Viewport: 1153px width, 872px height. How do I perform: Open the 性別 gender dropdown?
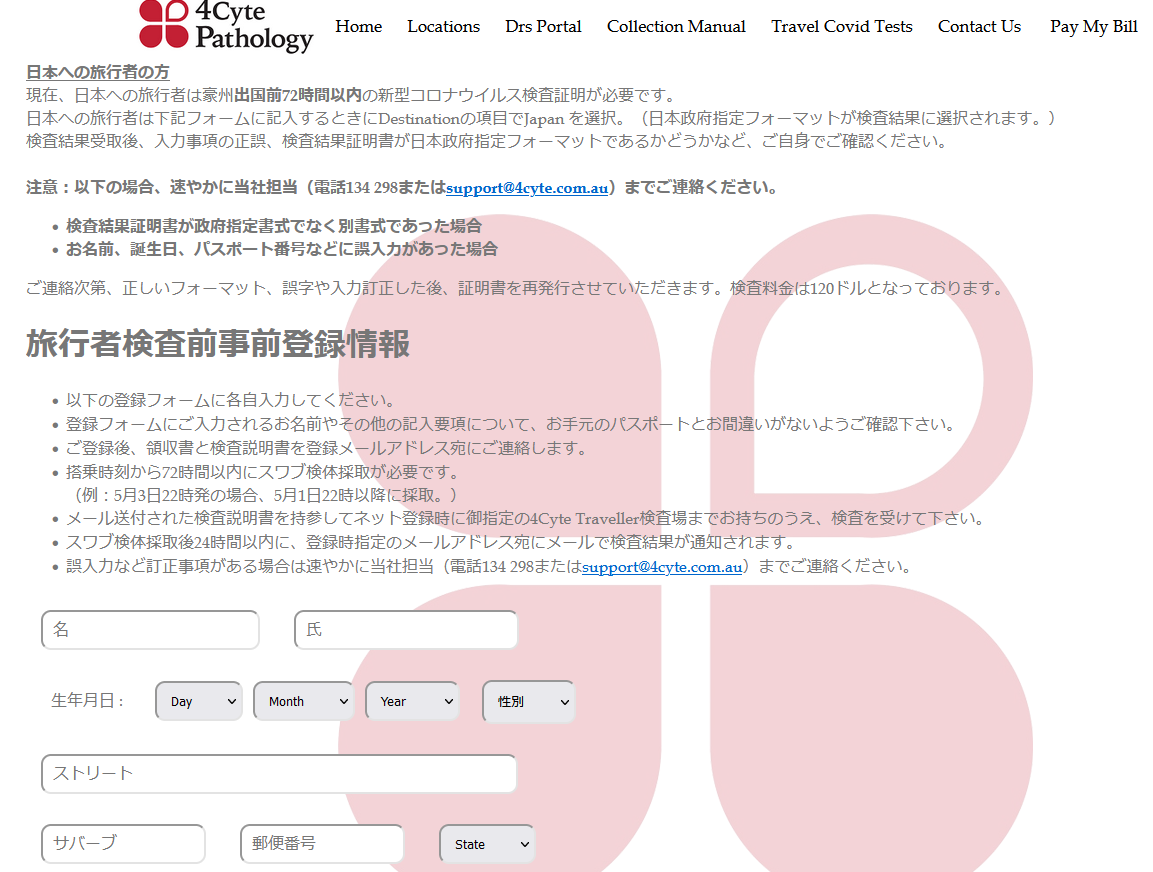tap(528, 701)
